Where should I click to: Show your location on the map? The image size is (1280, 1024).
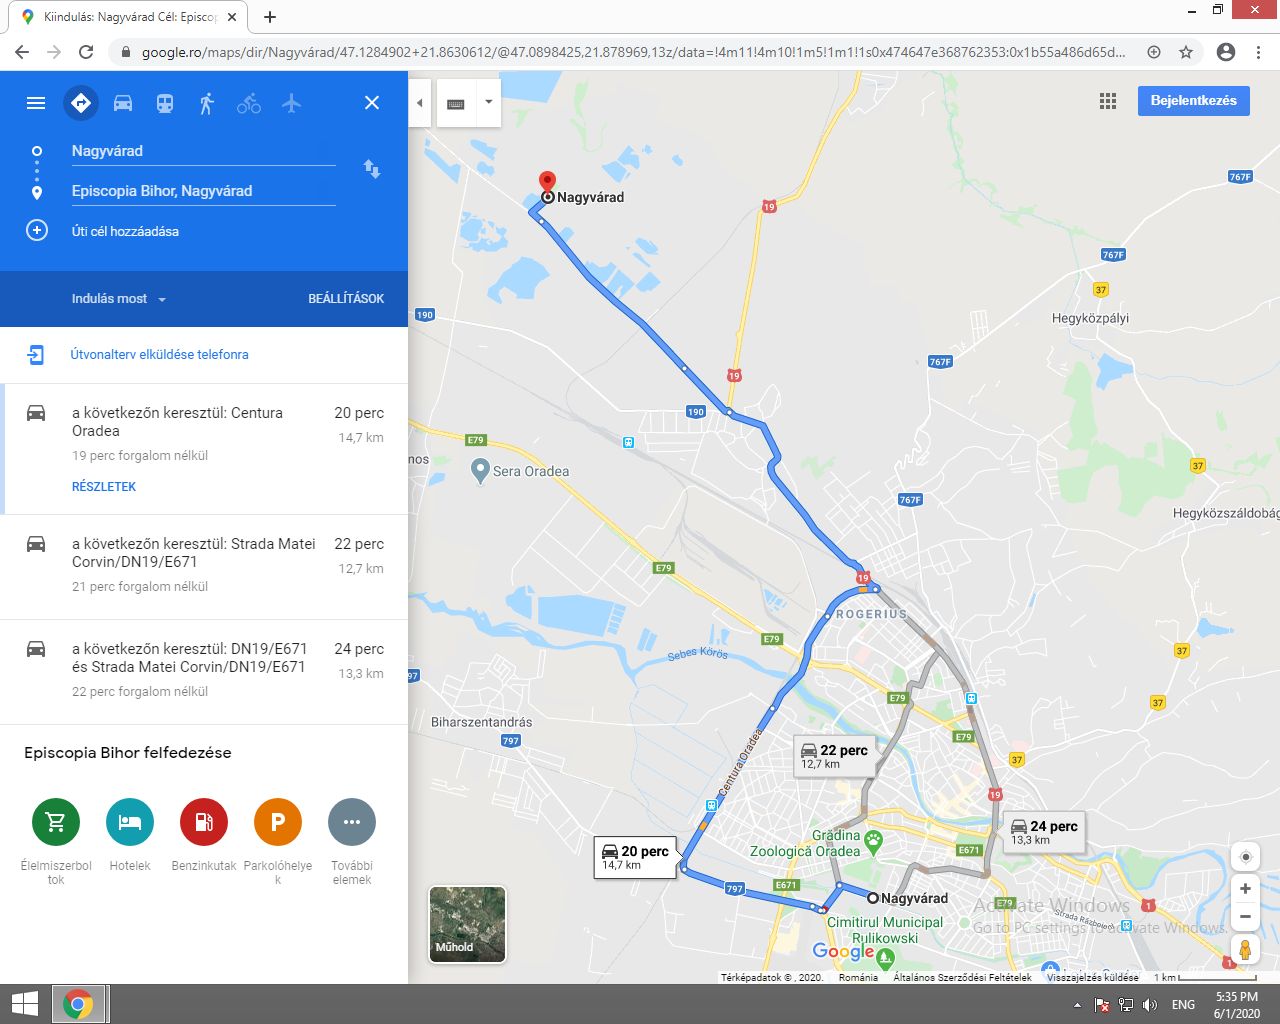(x=1245, y=857)
